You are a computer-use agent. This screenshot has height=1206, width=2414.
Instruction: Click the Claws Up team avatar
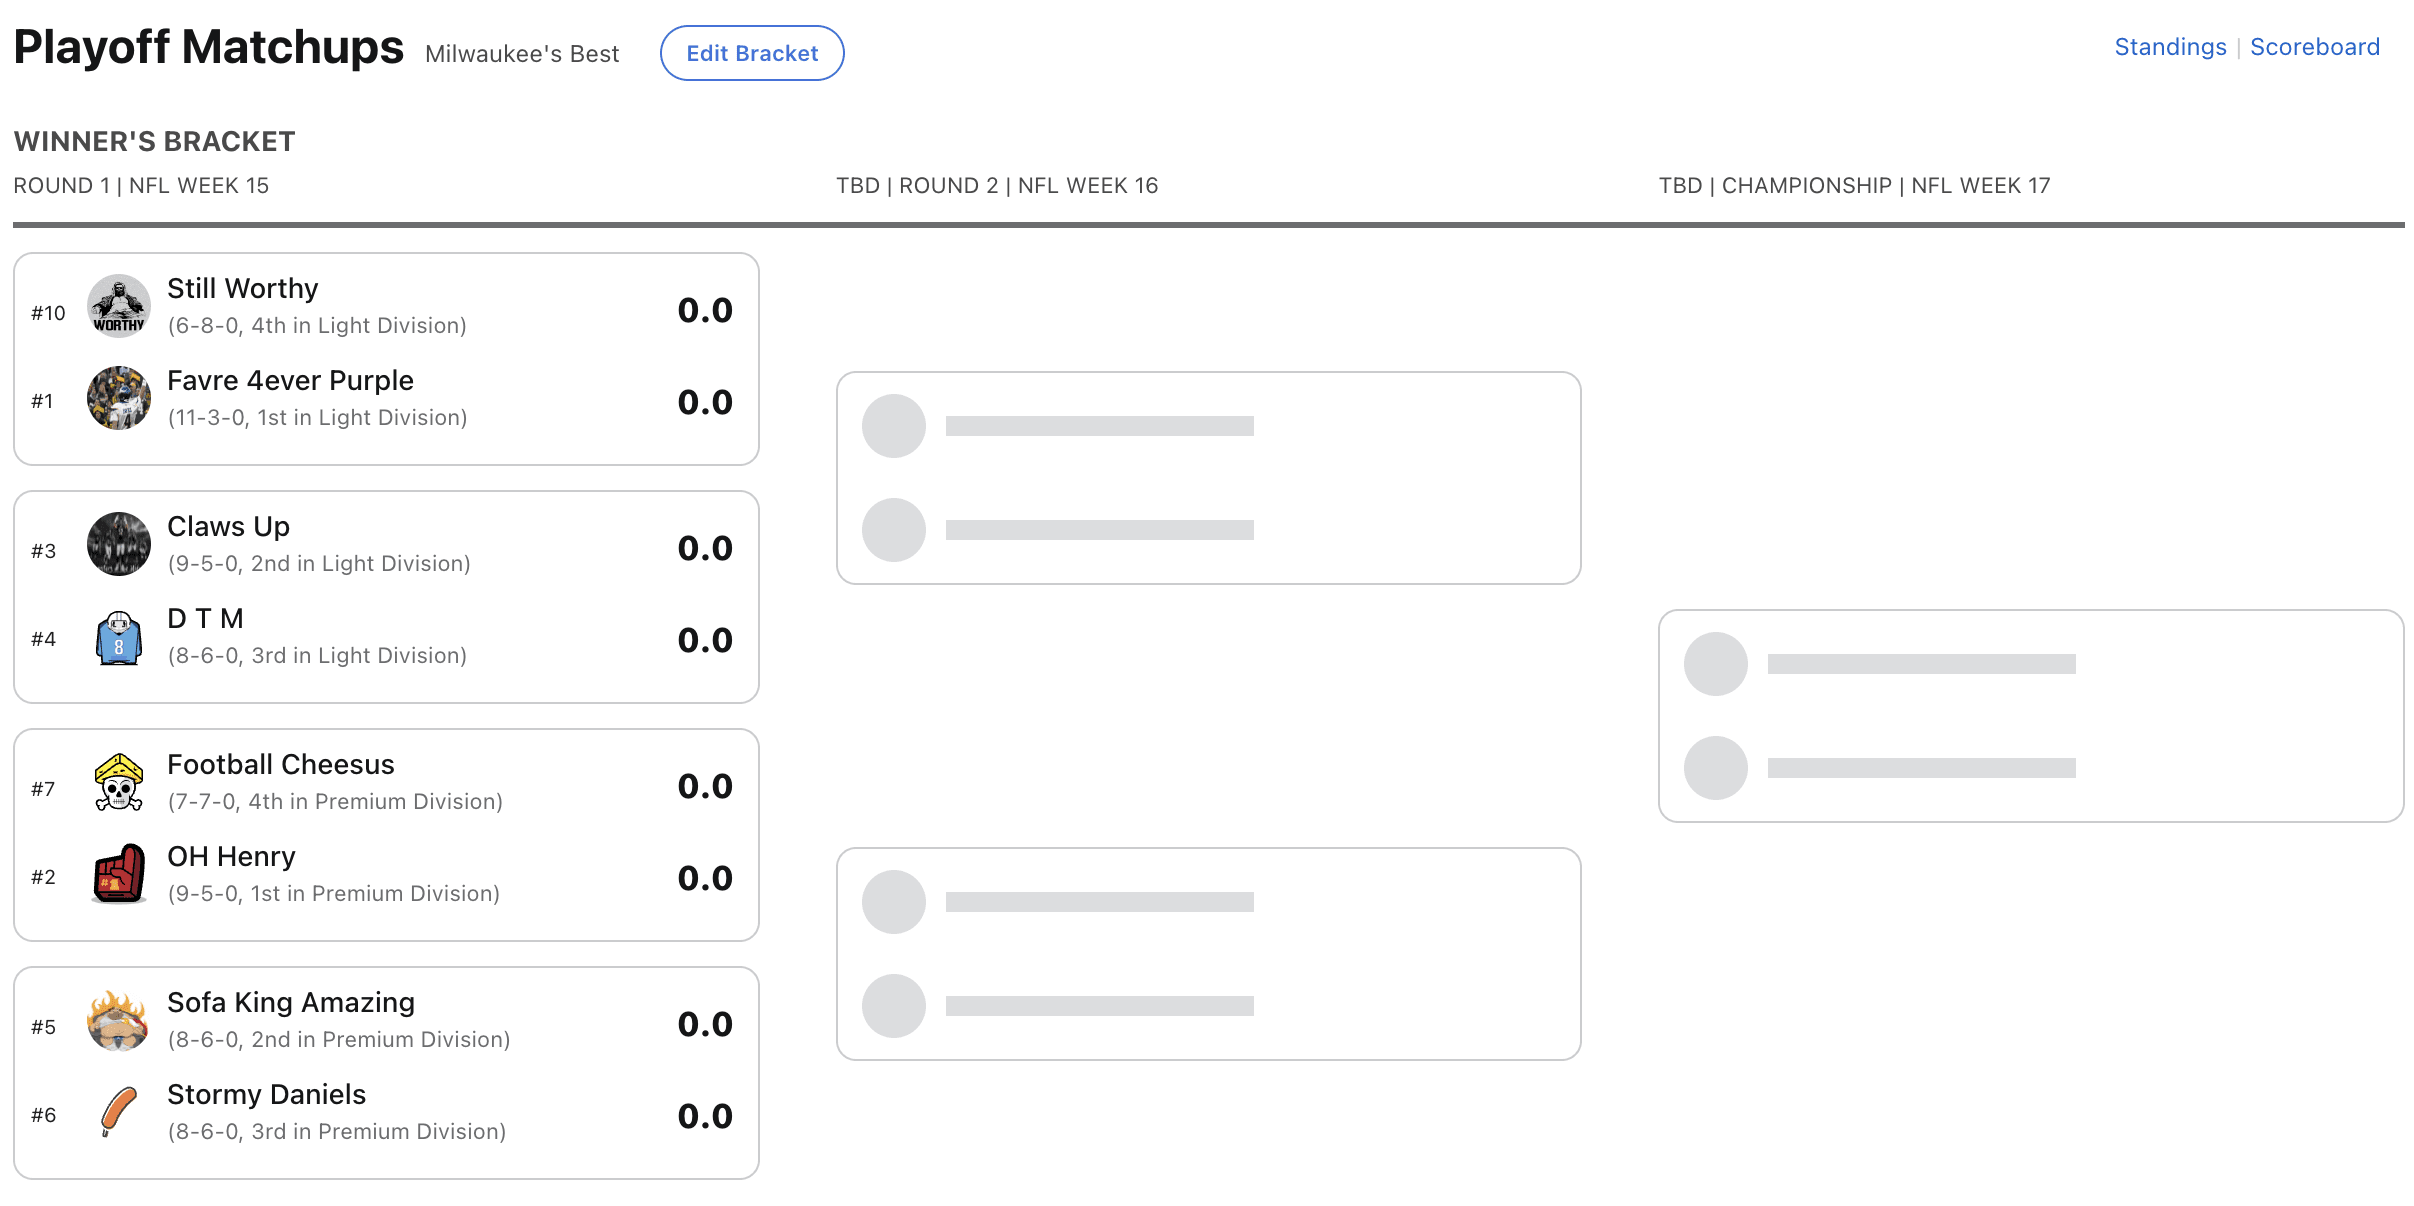point(119,544)
